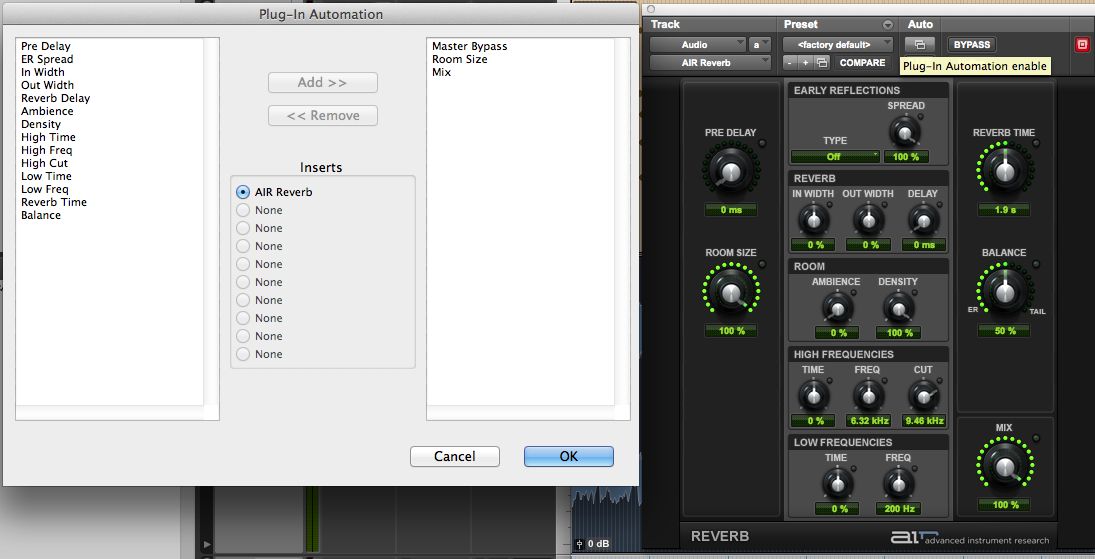
Task: Open the insert position 'a' dropdown
Action: [x=759, y=45]
